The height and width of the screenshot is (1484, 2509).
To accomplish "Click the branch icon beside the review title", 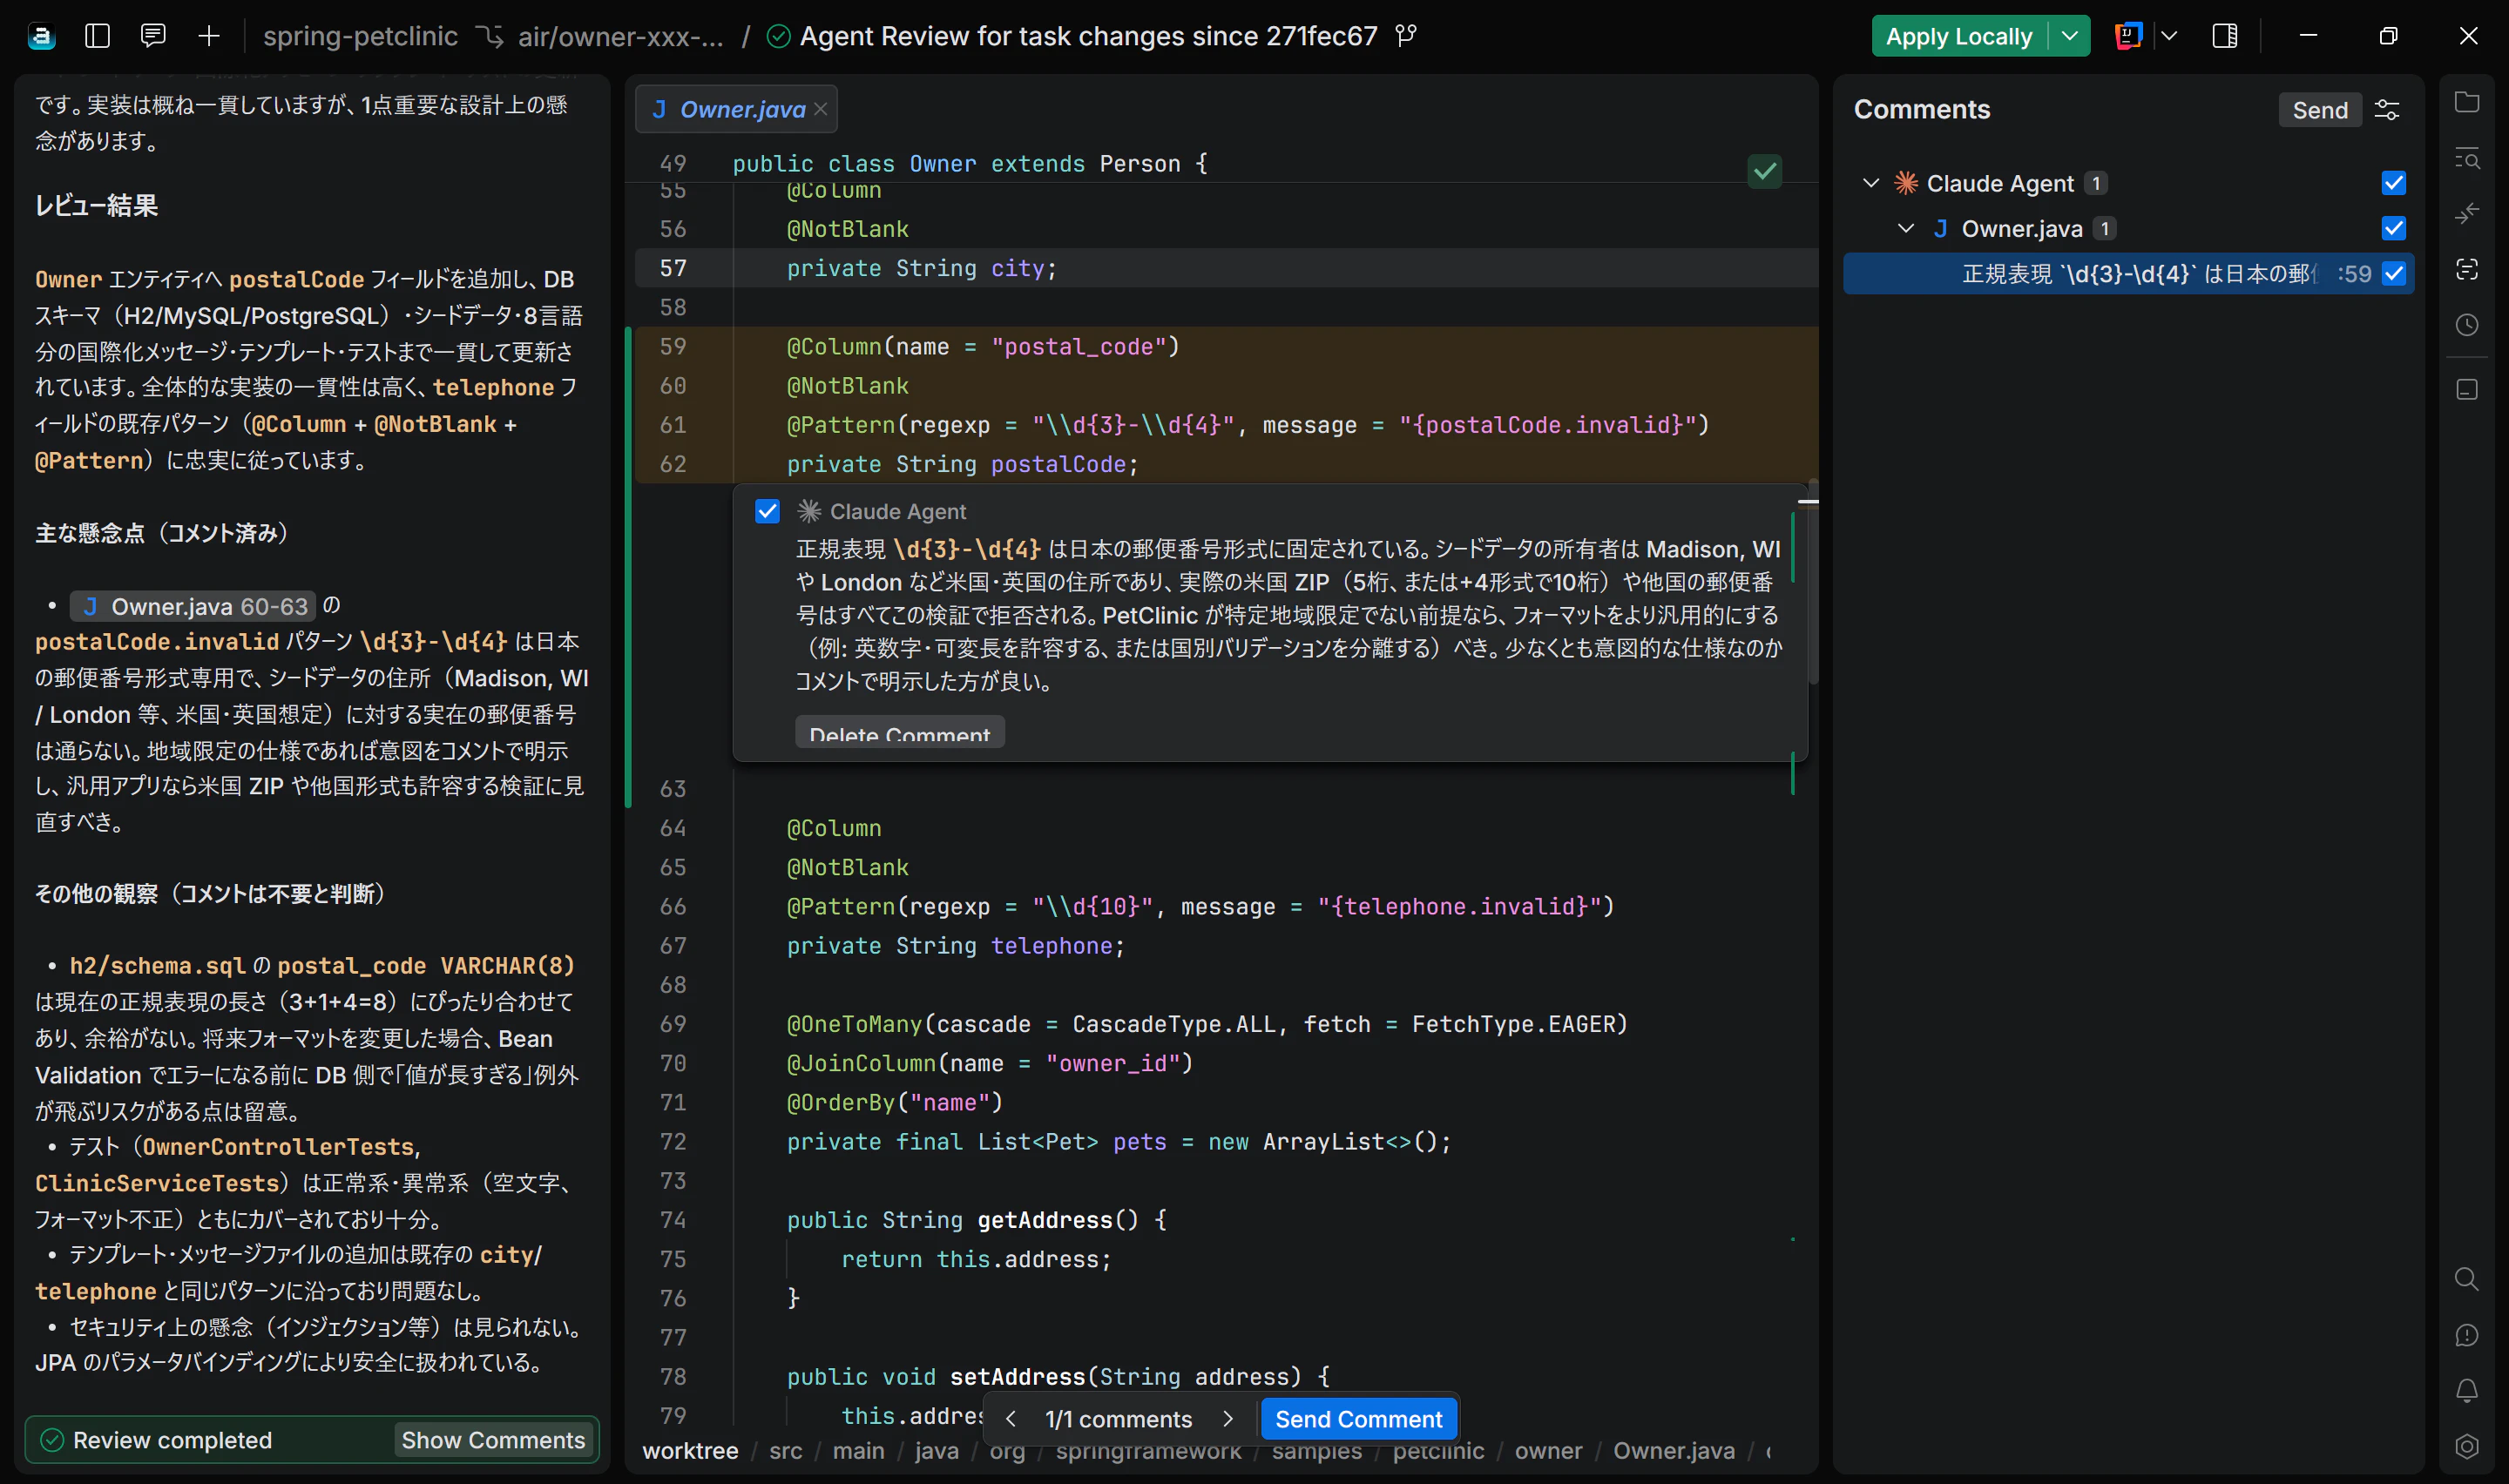I will 1406,36.
